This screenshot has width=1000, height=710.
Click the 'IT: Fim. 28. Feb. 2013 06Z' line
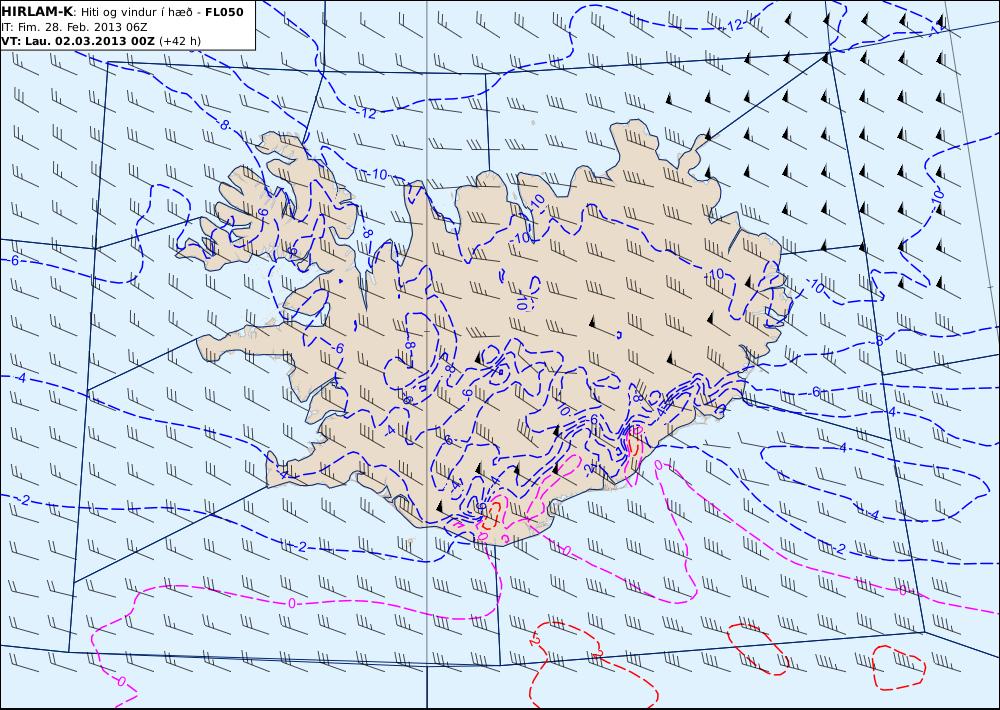(75, 27)
